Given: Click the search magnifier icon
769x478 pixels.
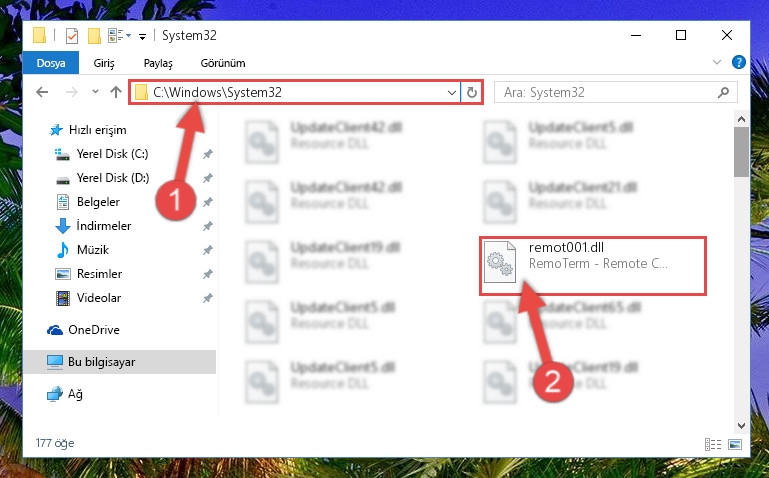Looking at the screenshot, I should (723, 92).
